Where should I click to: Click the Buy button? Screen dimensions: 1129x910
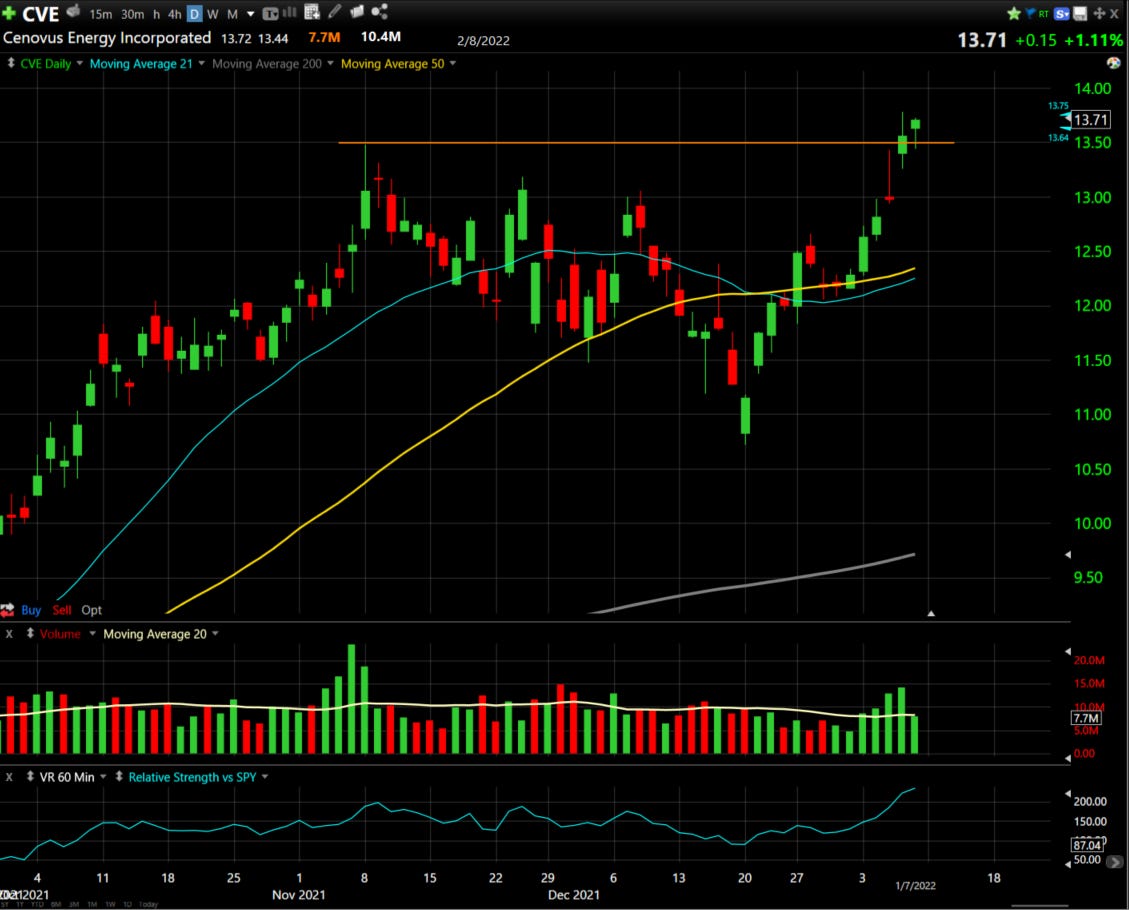[x=31, y=610]
